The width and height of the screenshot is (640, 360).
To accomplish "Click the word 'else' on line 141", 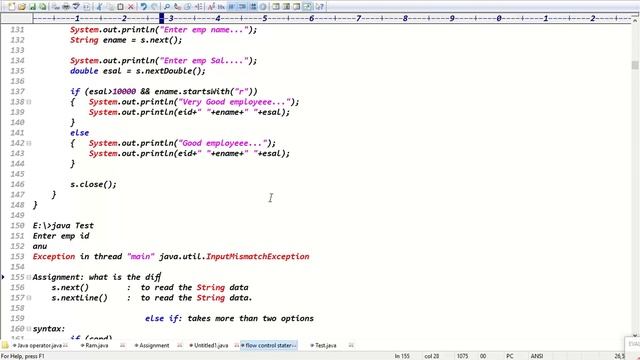I will tap(79, 133).
